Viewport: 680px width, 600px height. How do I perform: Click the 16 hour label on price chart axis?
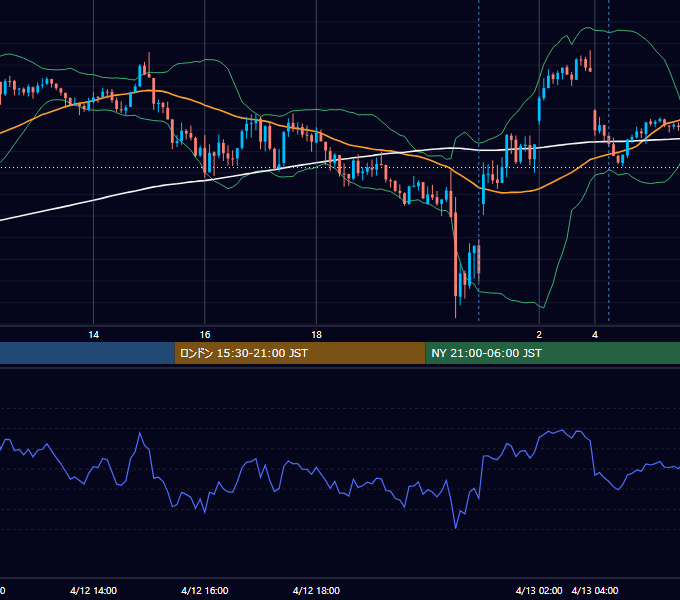(x=205, y=335)
